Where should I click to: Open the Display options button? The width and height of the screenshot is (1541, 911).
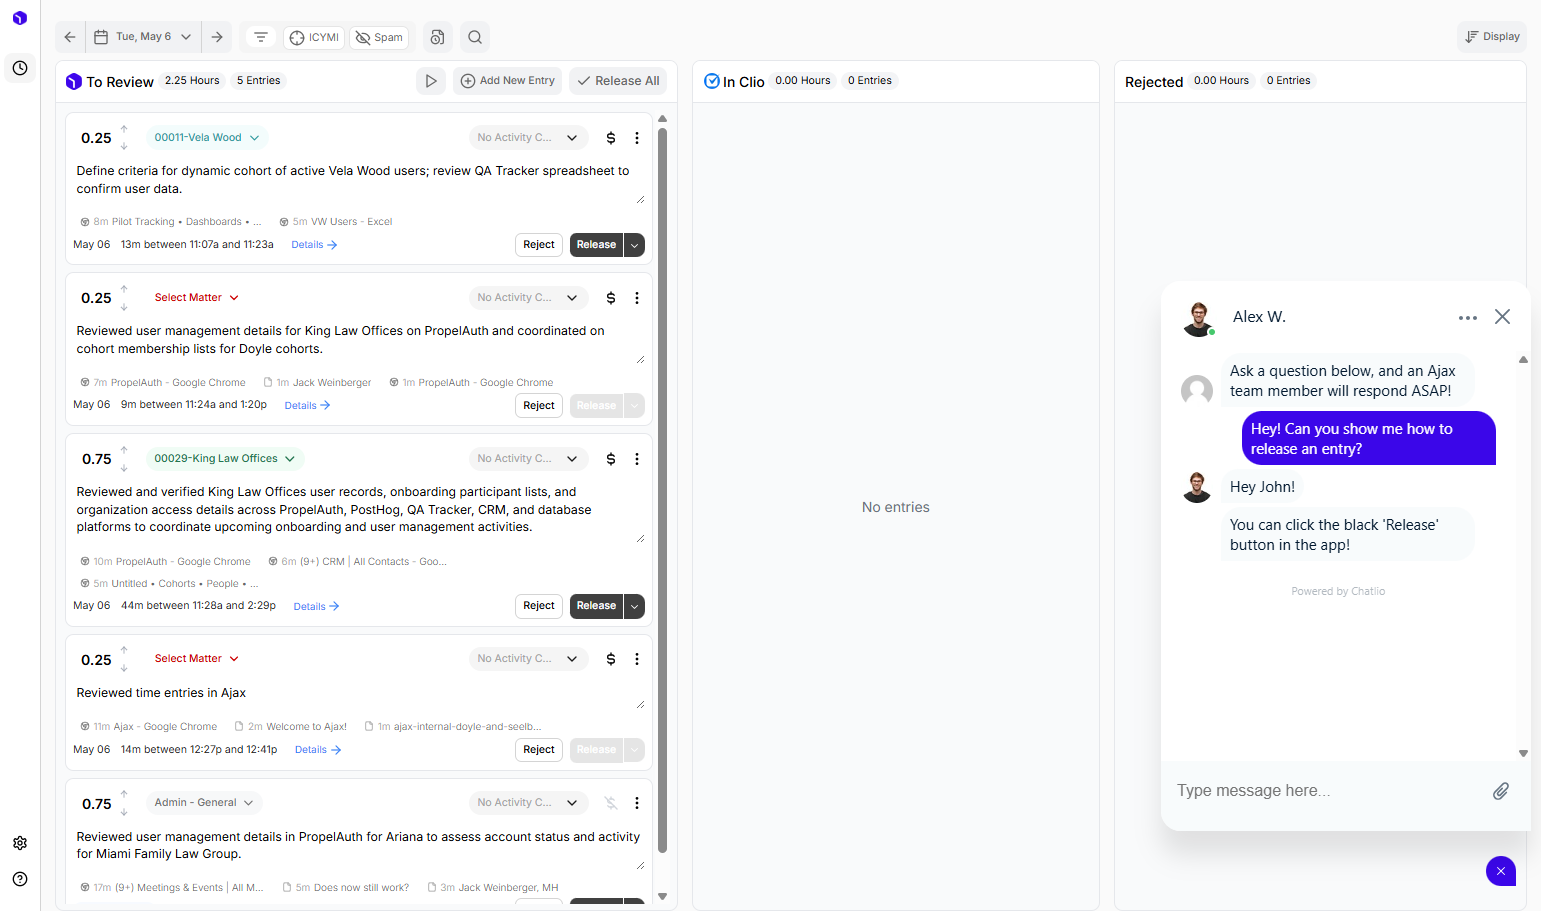pyautogui.click(x=1492, y=36)
